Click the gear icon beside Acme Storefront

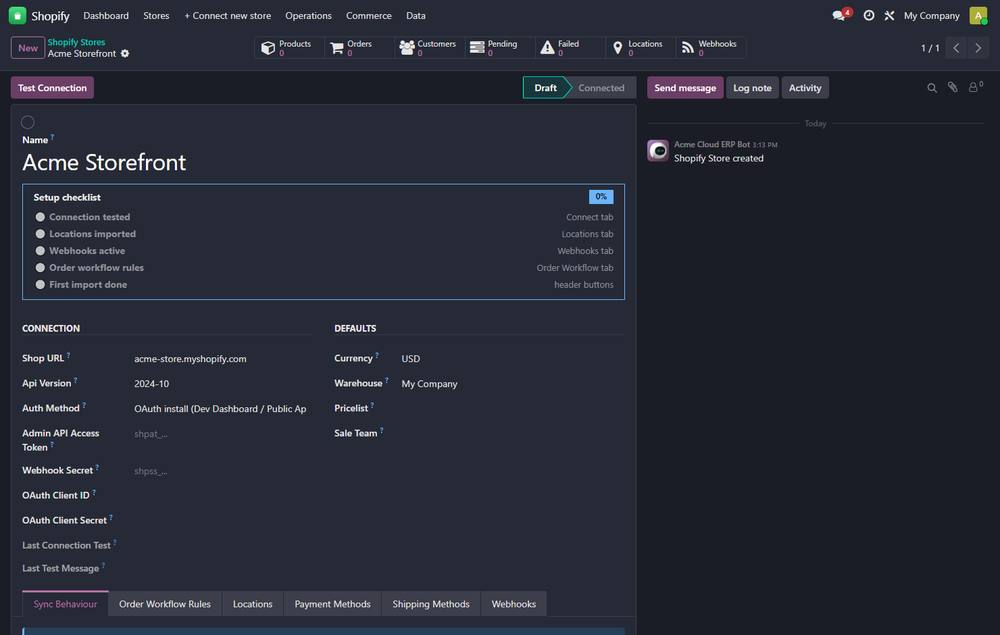tap(125, 54)
